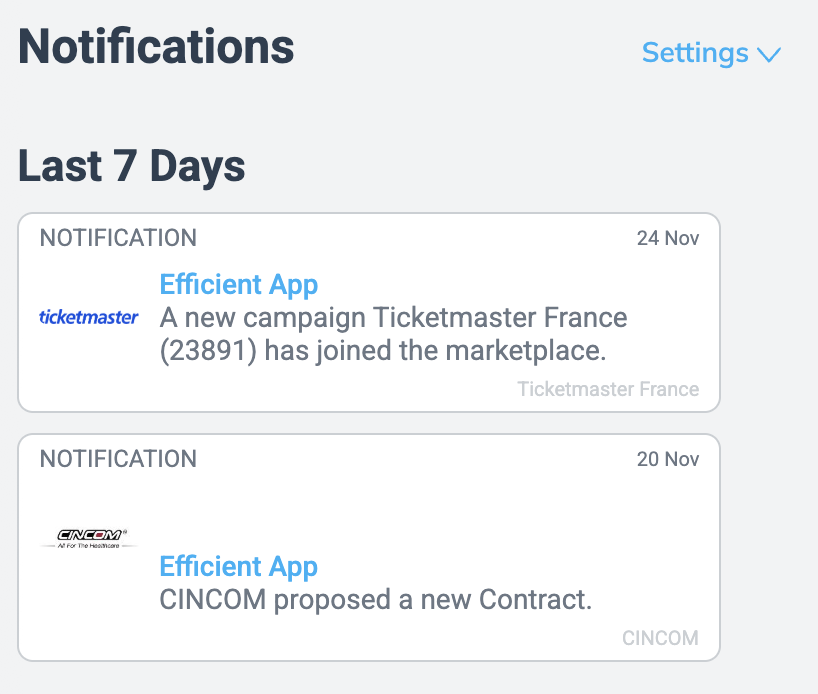The image size is (818, 694).
Task: Select the CINCOM proposed a new Contract message
Action: tap(376, 600)
